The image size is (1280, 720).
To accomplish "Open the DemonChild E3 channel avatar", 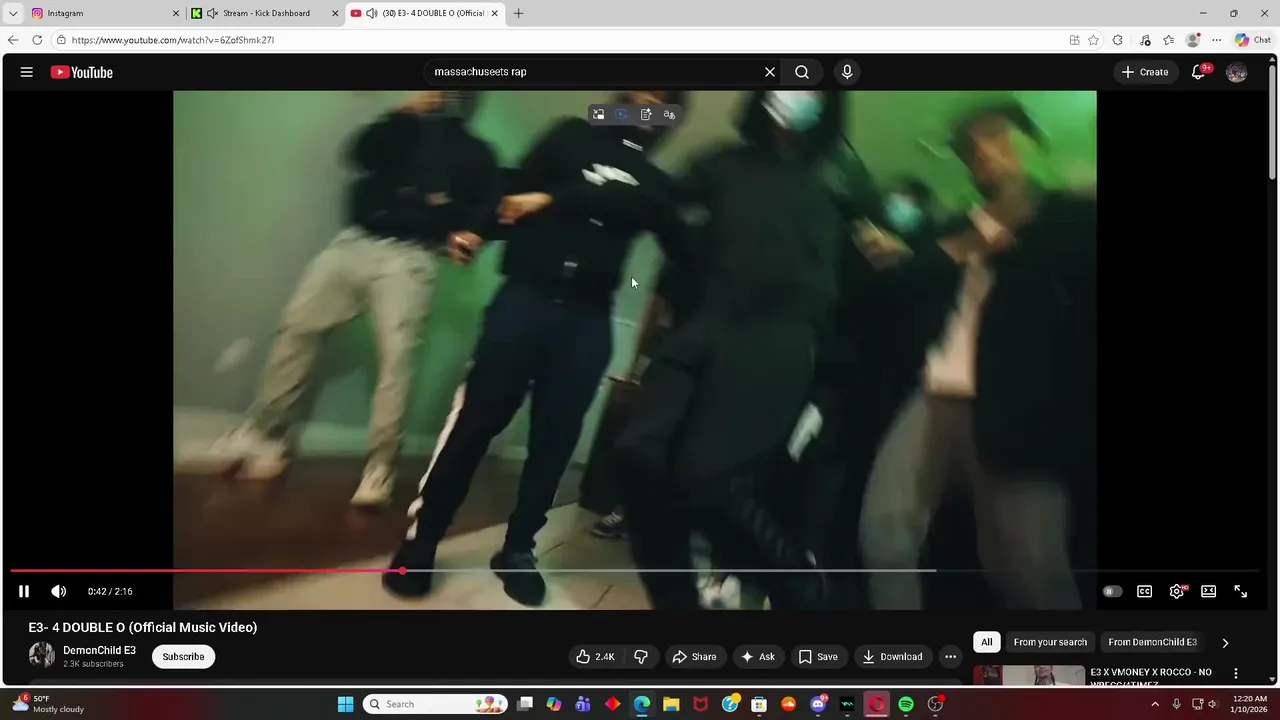I will click(x=42, y=655).
